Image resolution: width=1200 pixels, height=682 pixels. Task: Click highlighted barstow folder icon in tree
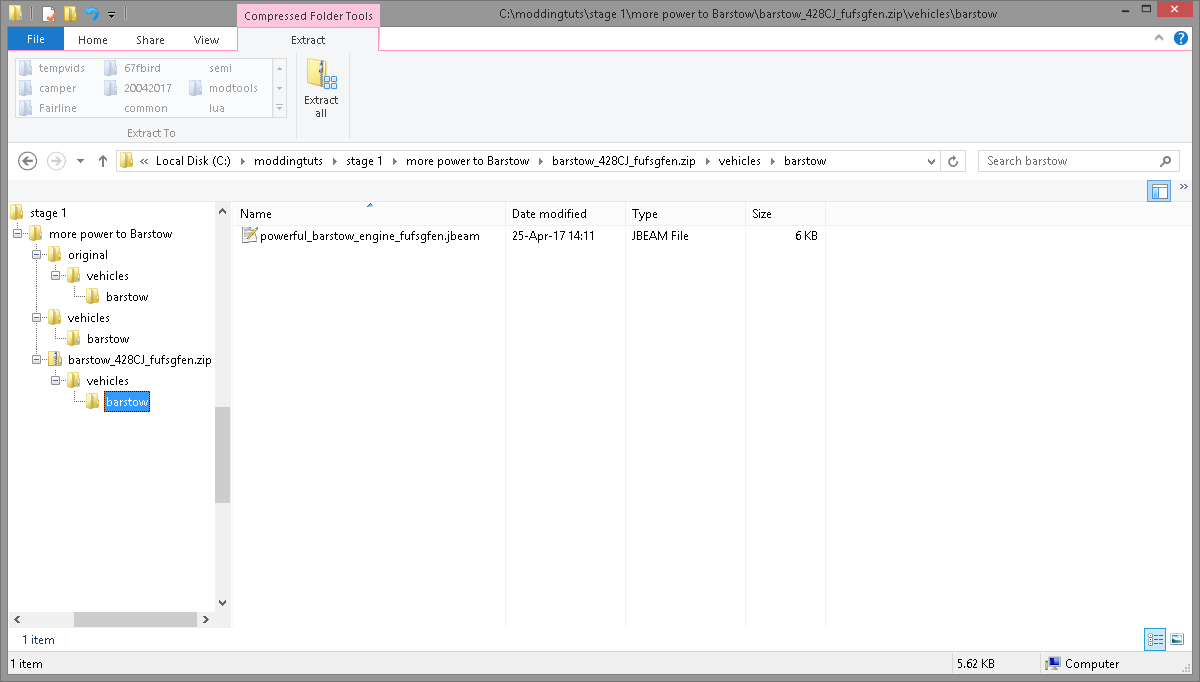[92, 402]
